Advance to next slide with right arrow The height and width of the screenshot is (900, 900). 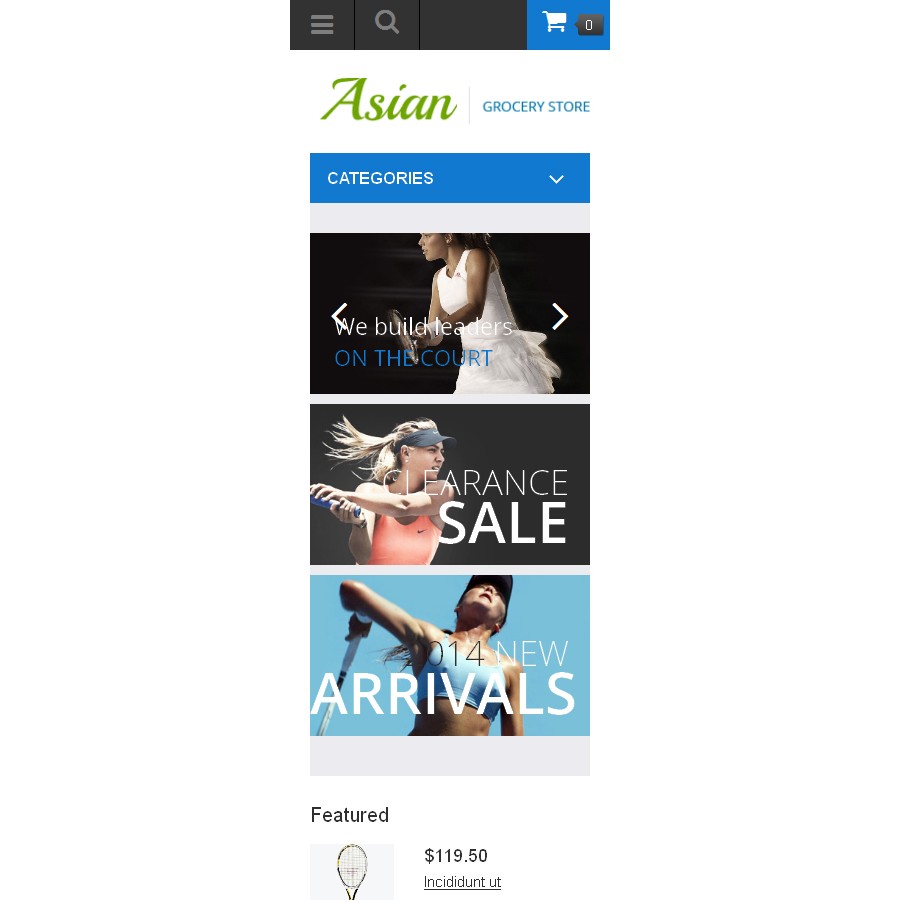click(560, 316)
